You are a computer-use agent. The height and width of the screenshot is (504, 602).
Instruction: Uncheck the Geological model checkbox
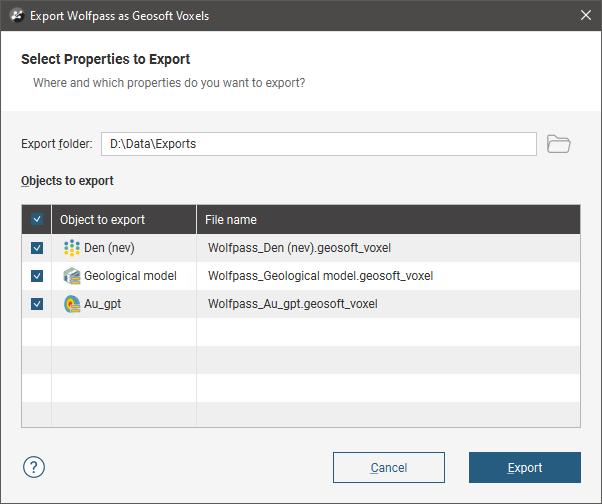coord(37,276)
